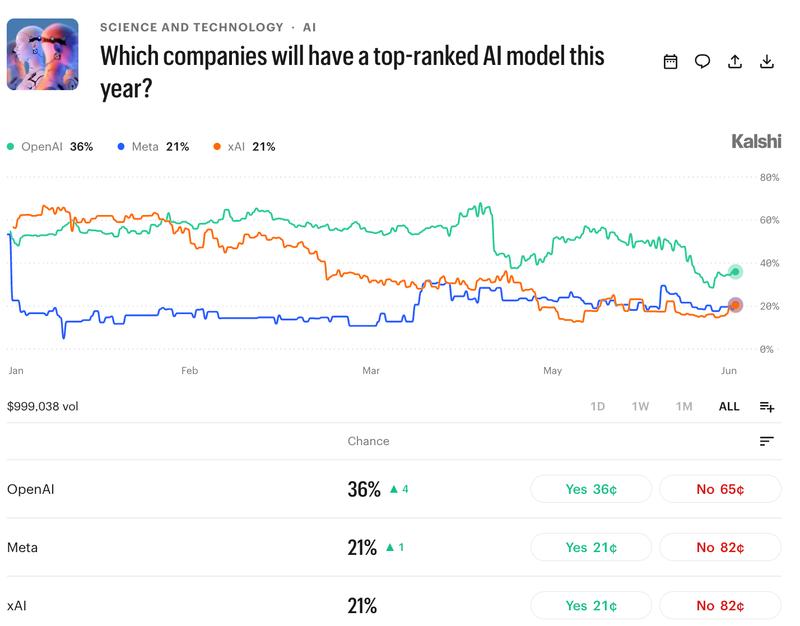Select the ALL time range

tap(729, 407)
